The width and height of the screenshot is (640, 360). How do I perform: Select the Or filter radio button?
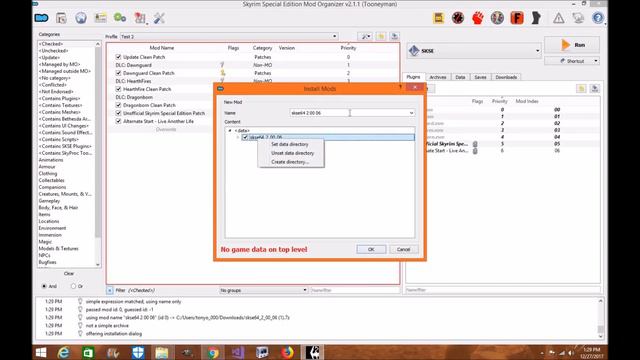point(73,286)
